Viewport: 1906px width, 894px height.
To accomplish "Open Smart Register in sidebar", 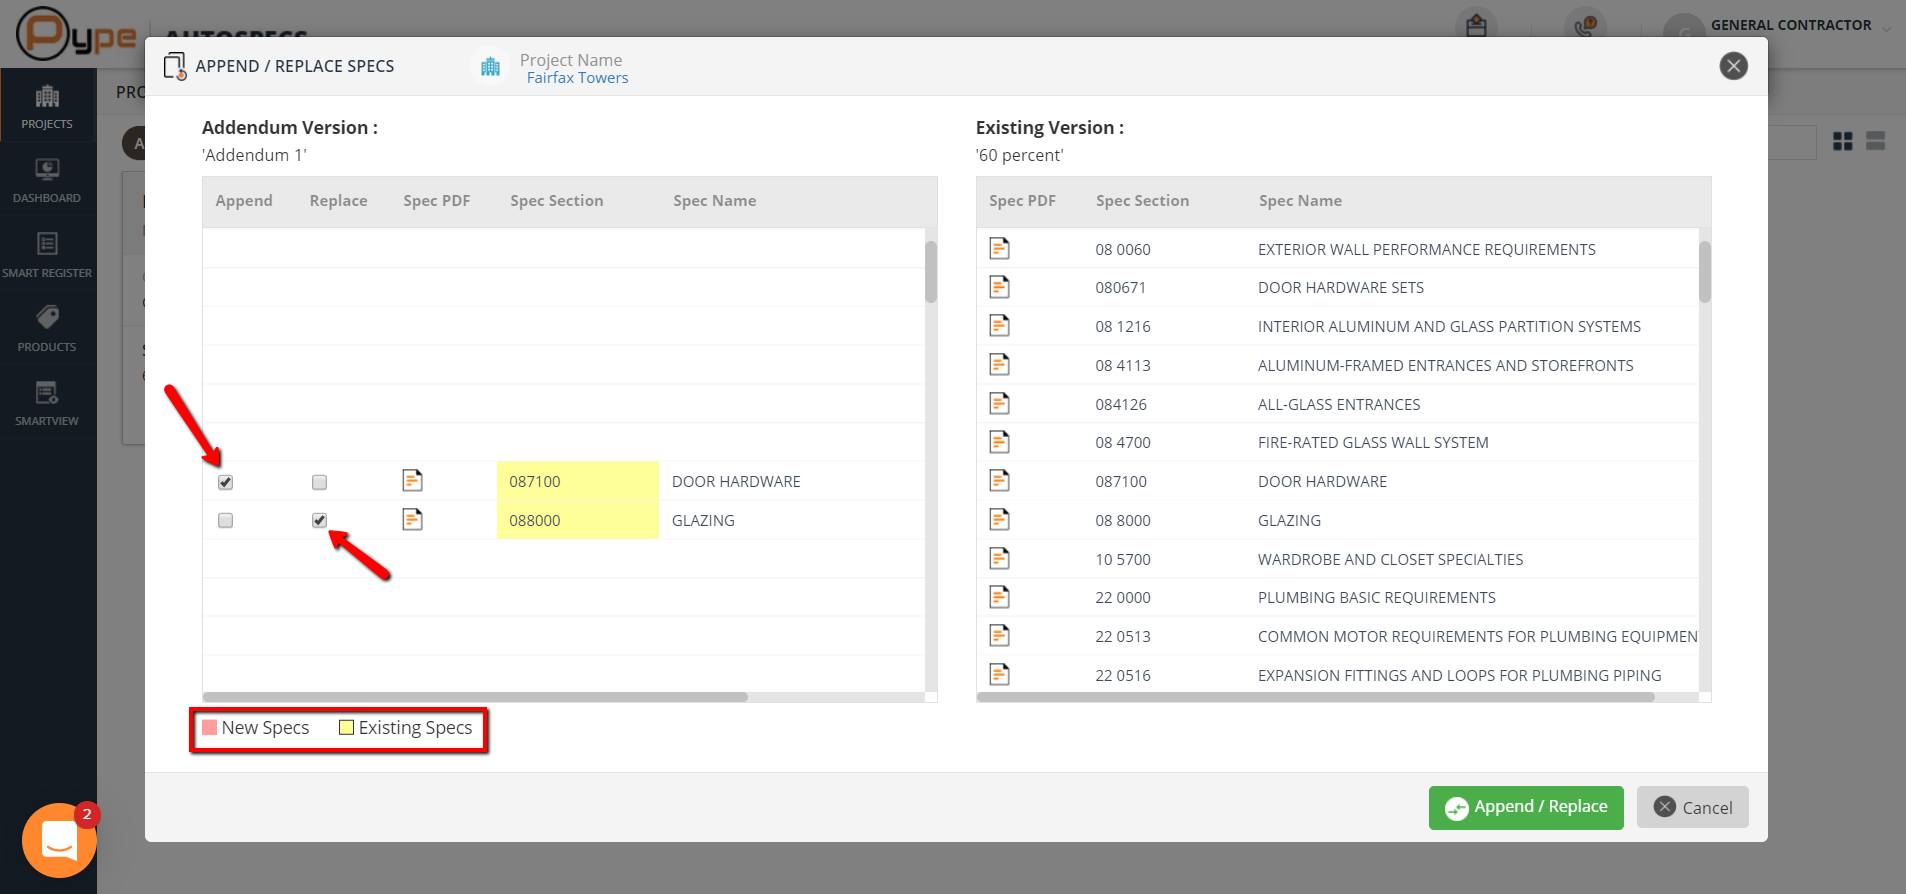I will (x=47, y=254).
